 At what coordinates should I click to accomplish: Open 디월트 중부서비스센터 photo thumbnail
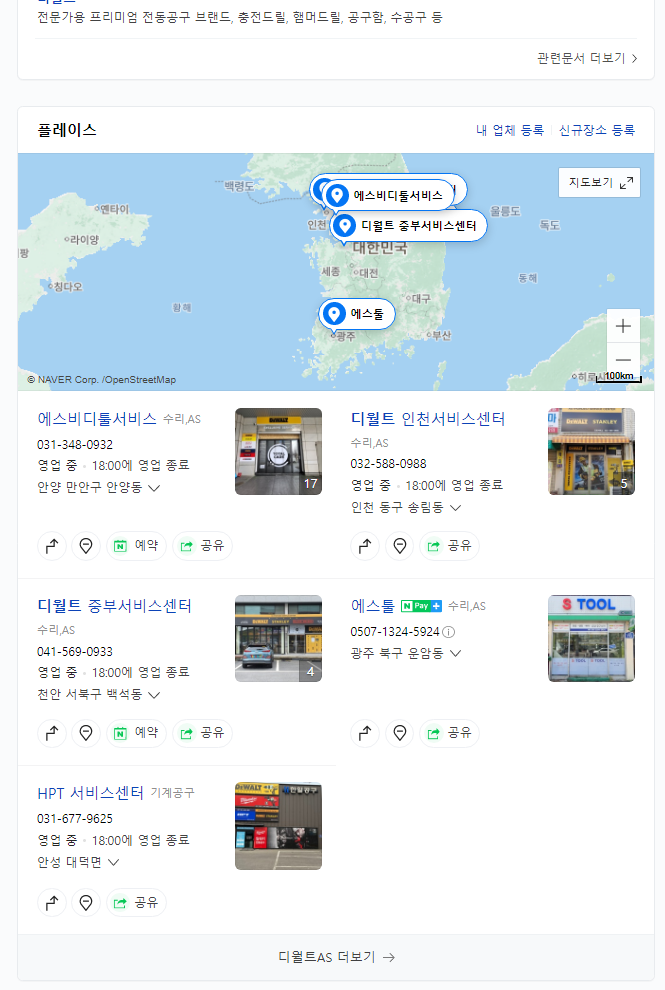[279, 638]
